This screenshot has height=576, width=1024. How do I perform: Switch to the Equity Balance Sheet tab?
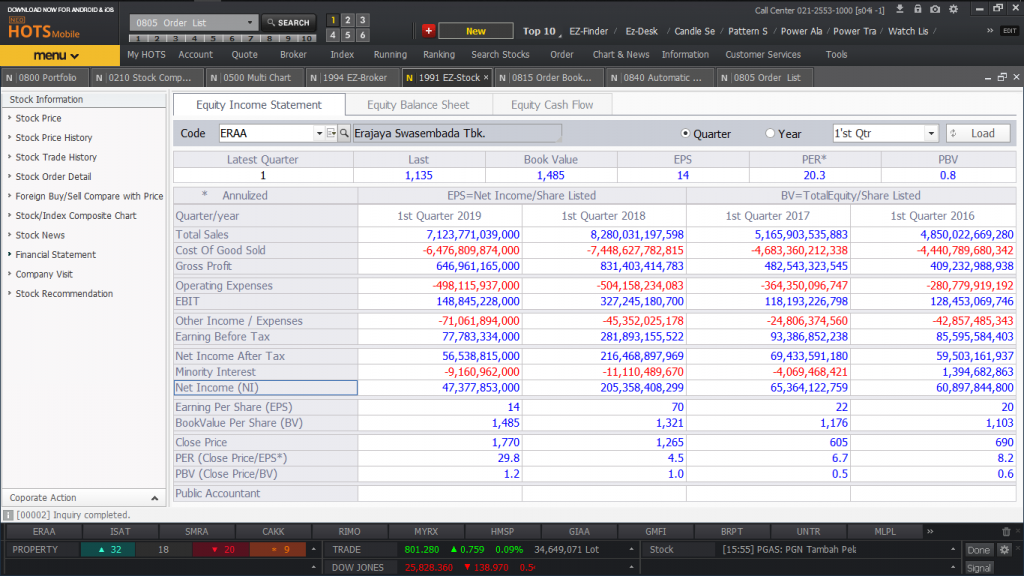417,105
